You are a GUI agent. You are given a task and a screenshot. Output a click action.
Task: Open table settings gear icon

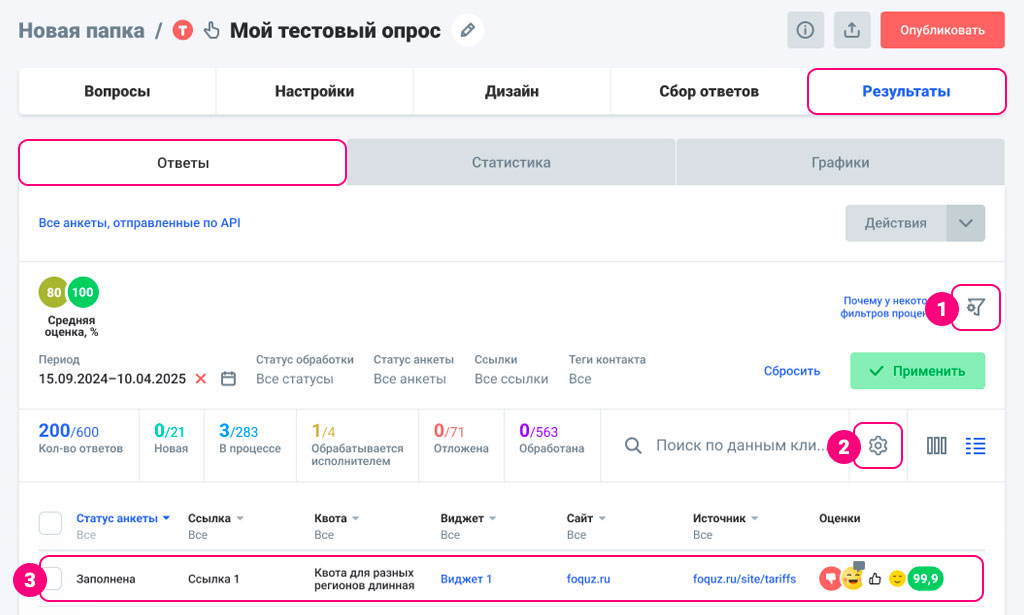(x=878, y=446)
